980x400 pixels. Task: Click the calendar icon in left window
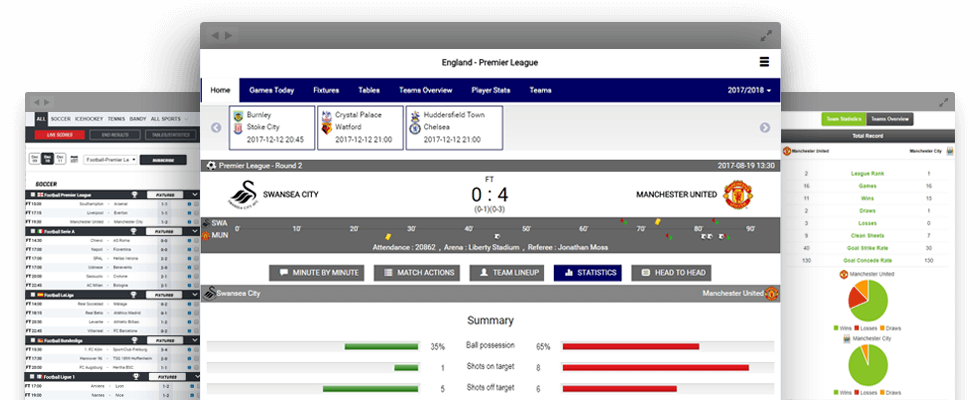(x=74, y=159)
